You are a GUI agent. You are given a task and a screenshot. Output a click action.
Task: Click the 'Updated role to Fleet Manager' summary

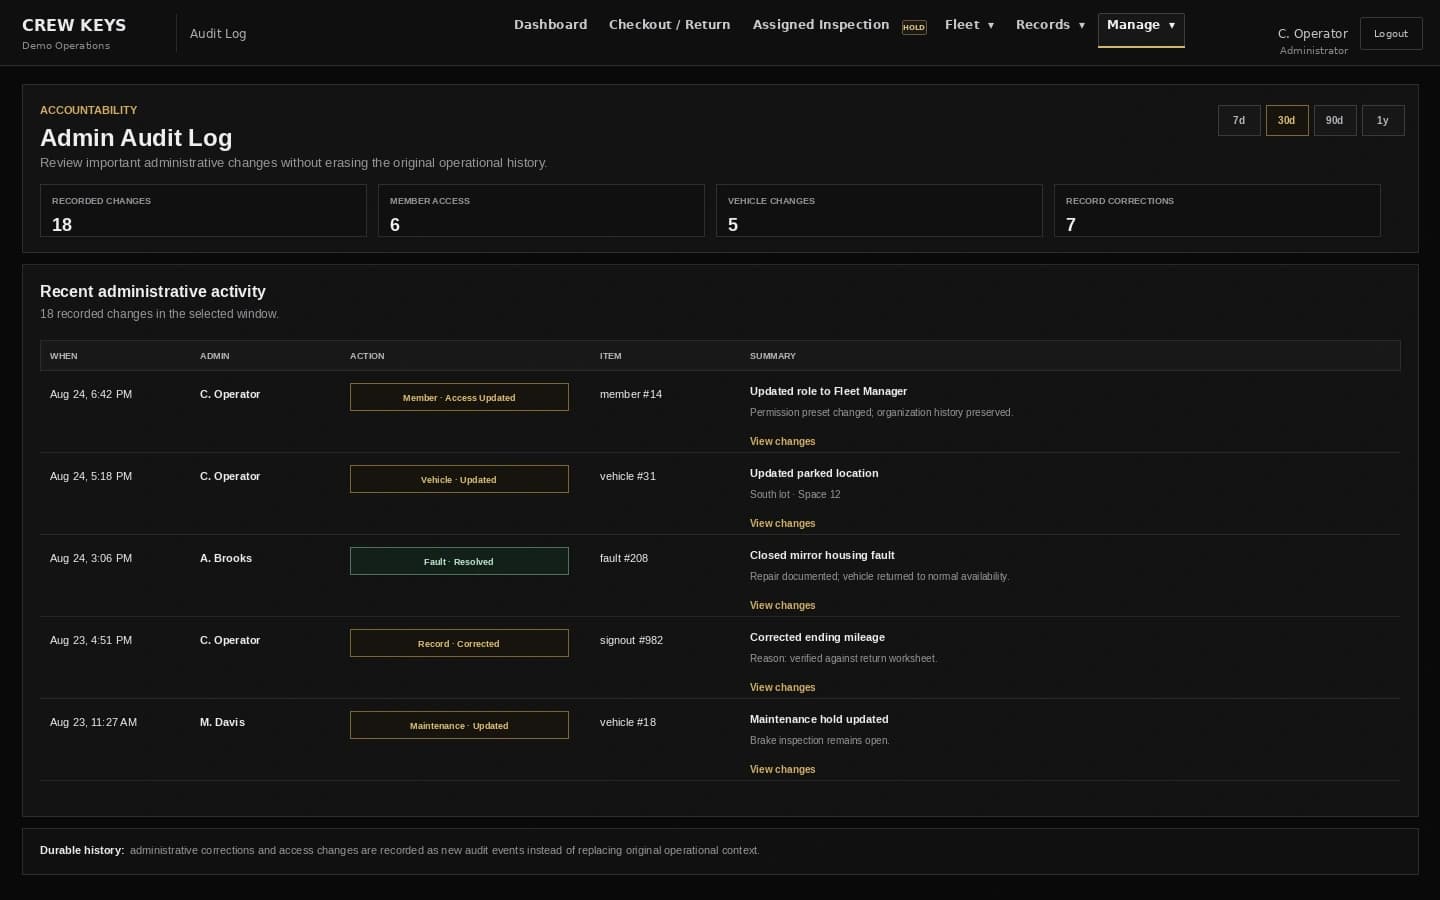(x=829, y=391)
